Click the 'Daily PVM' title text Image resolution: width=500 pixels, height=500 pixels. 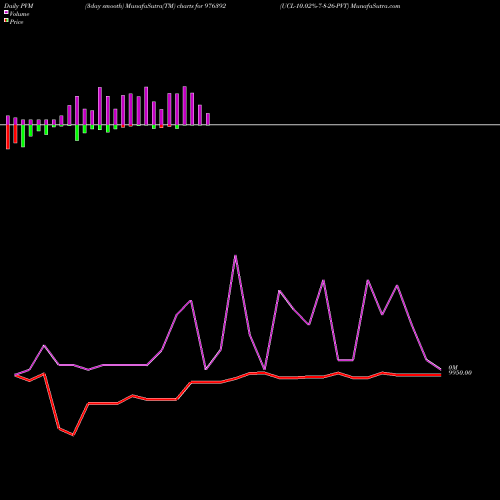click(x=19, y=6)
